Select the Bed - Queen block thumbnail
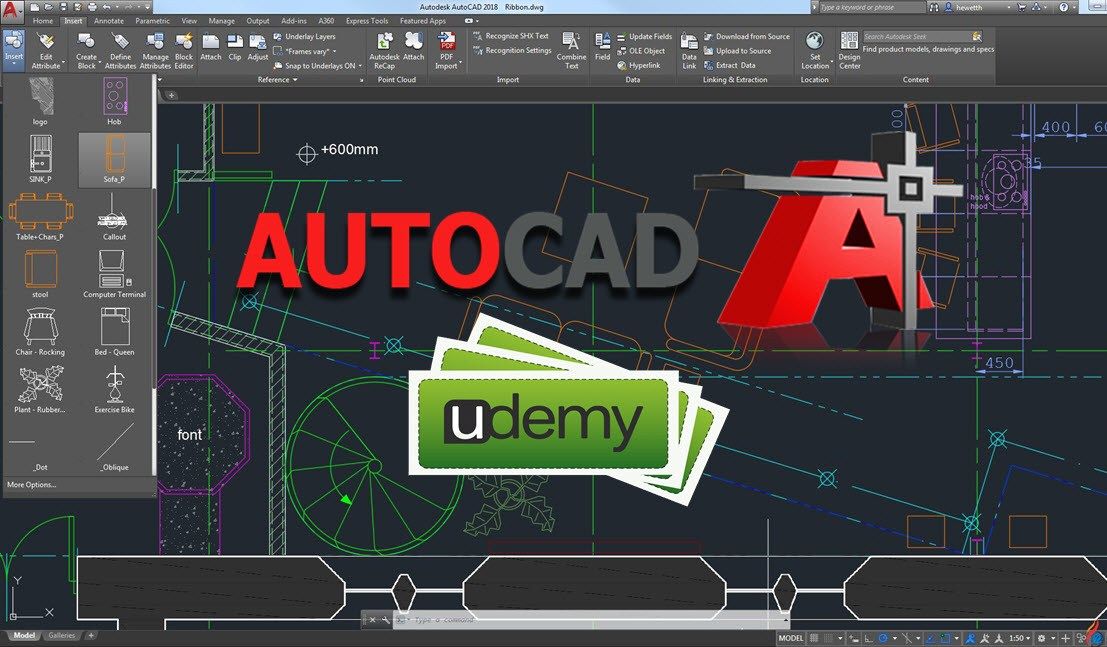Screen dimensions: 1107x647 tap(114, 331)
